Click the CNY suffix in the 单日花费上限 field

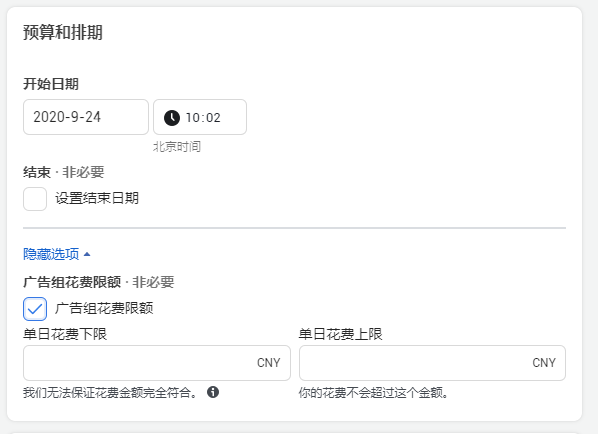(544, 363)
